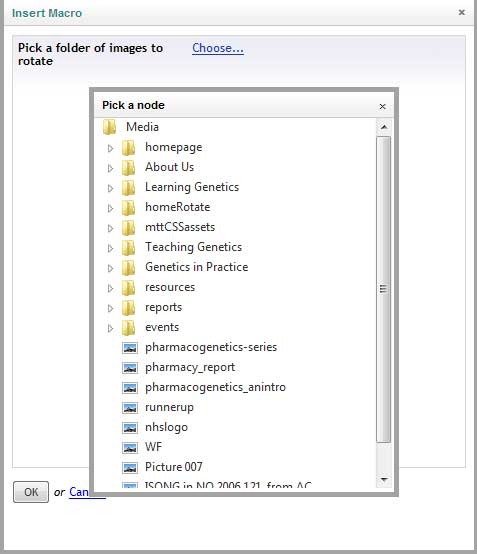Expand the Learning Genetics tree node
This screenshot has width=477, height=554.
click(x=110, y=188)
